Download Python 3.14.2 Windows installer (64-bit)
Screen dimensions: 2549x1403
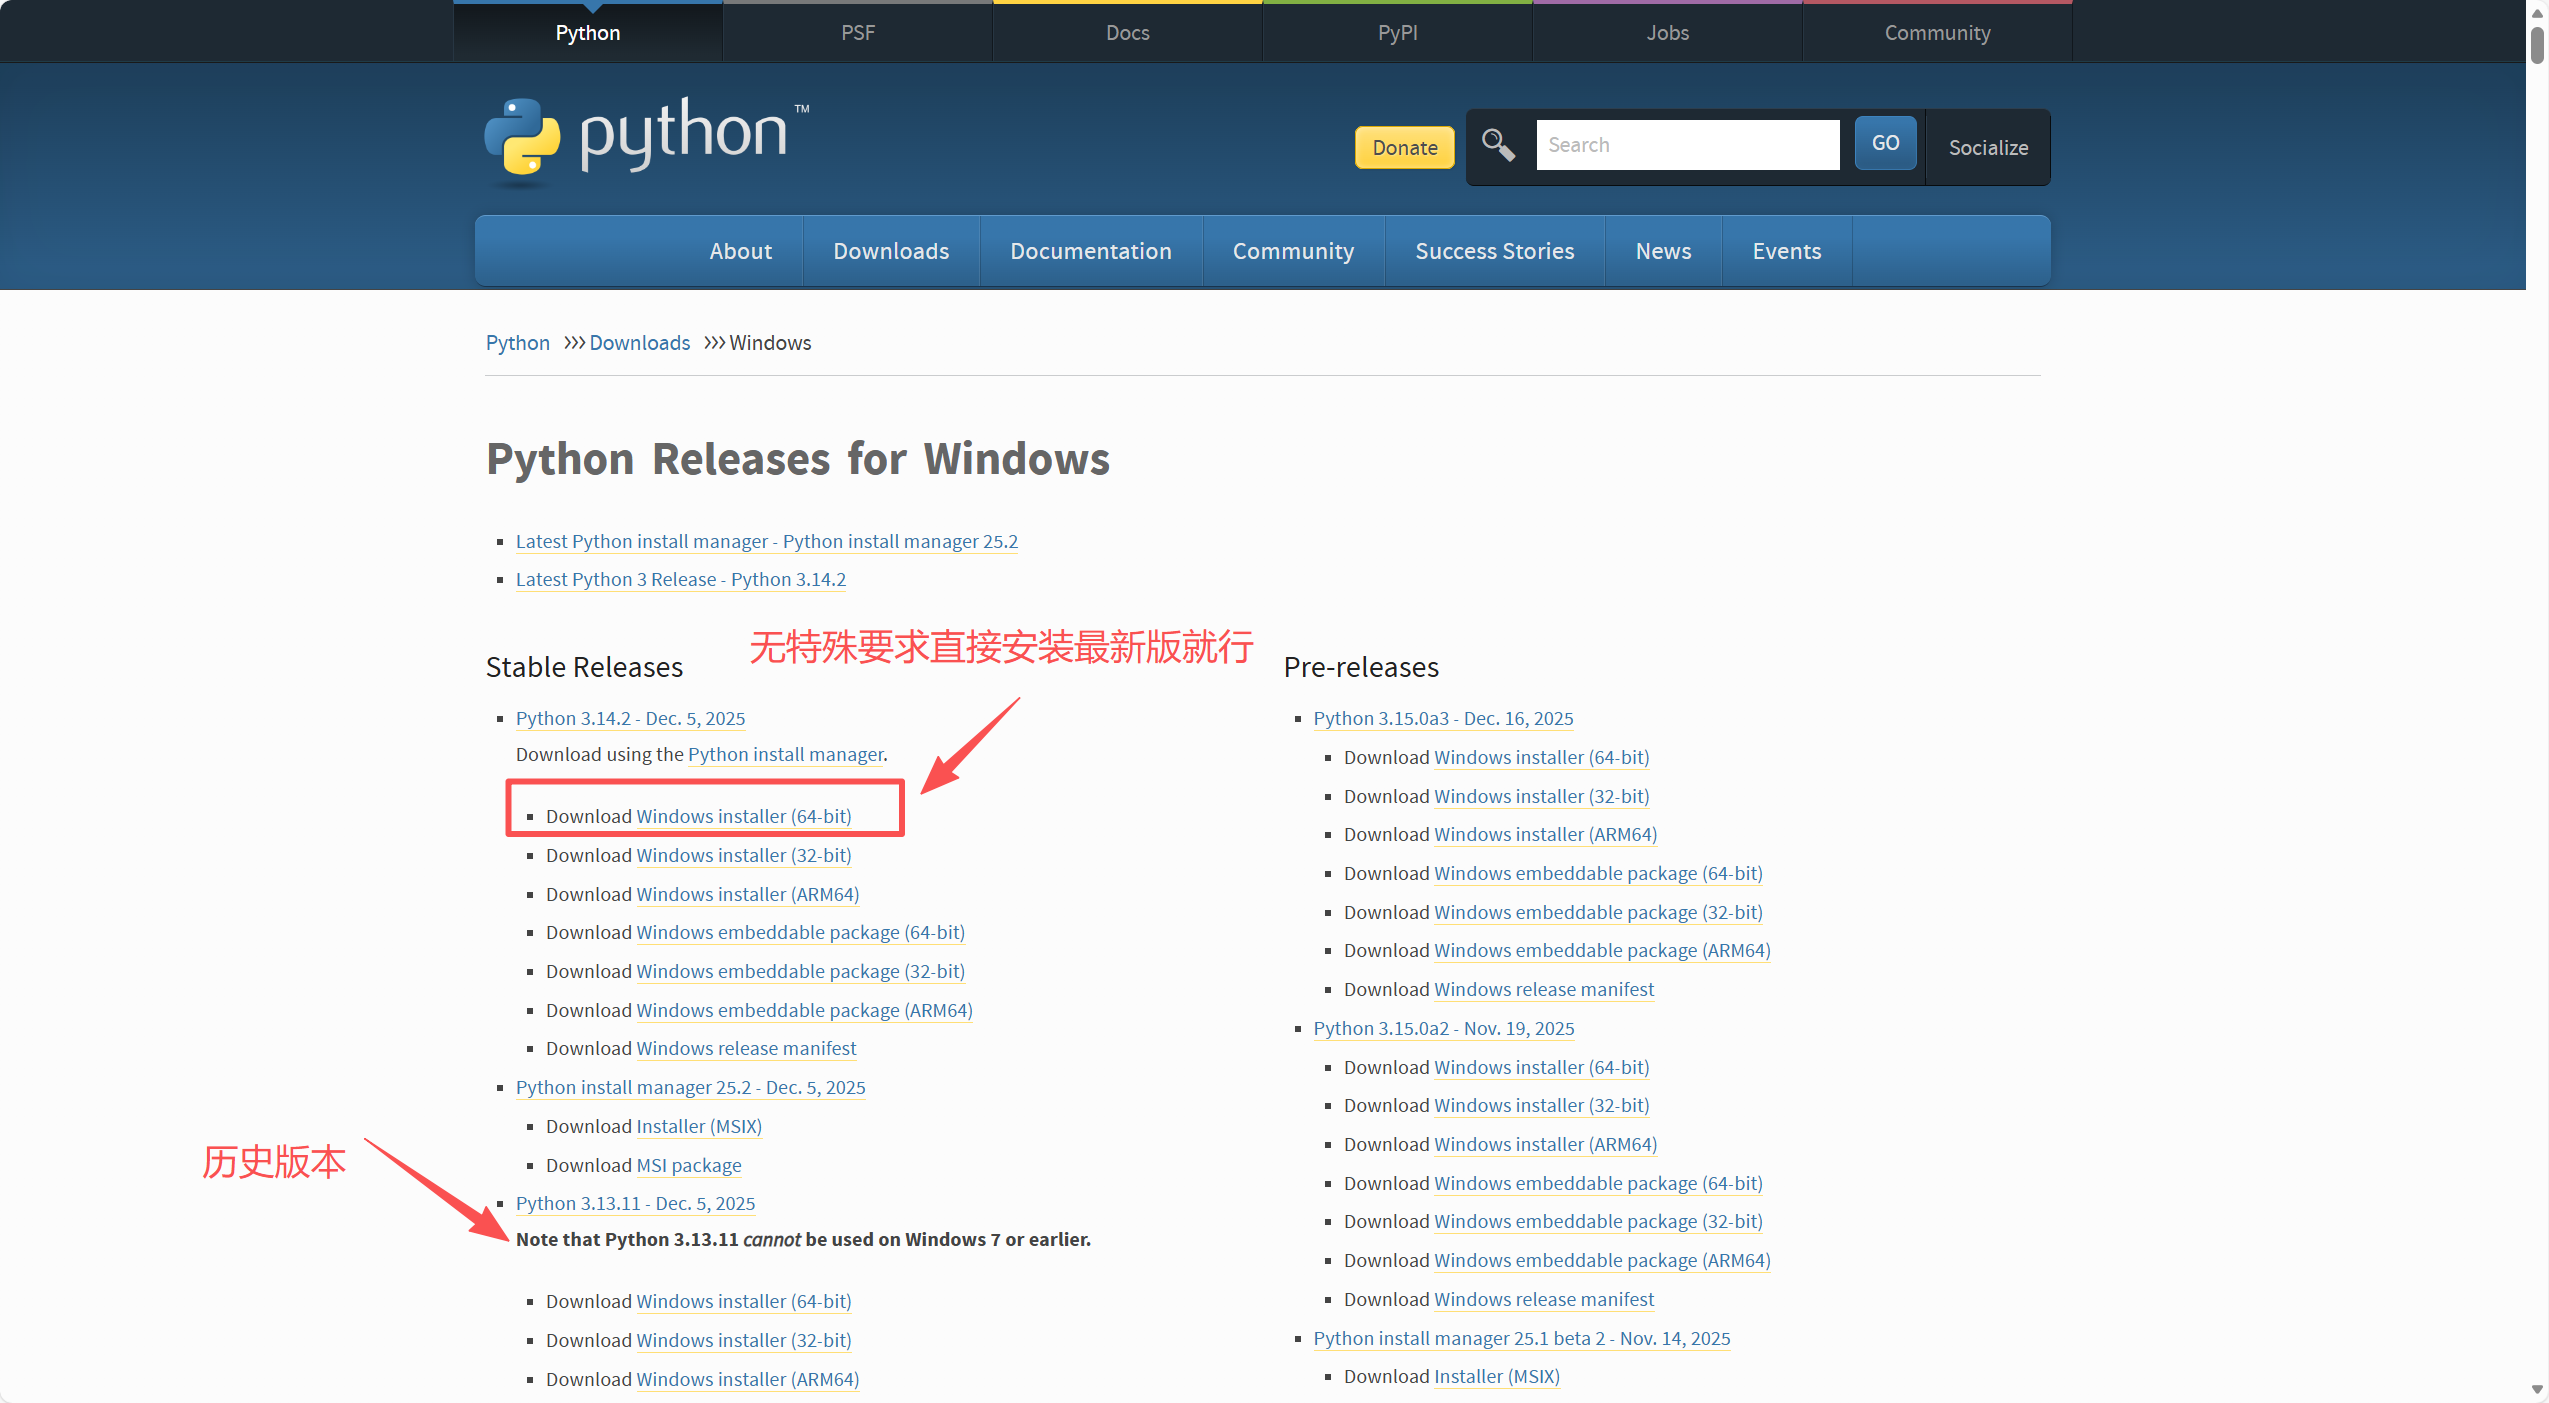743,817
